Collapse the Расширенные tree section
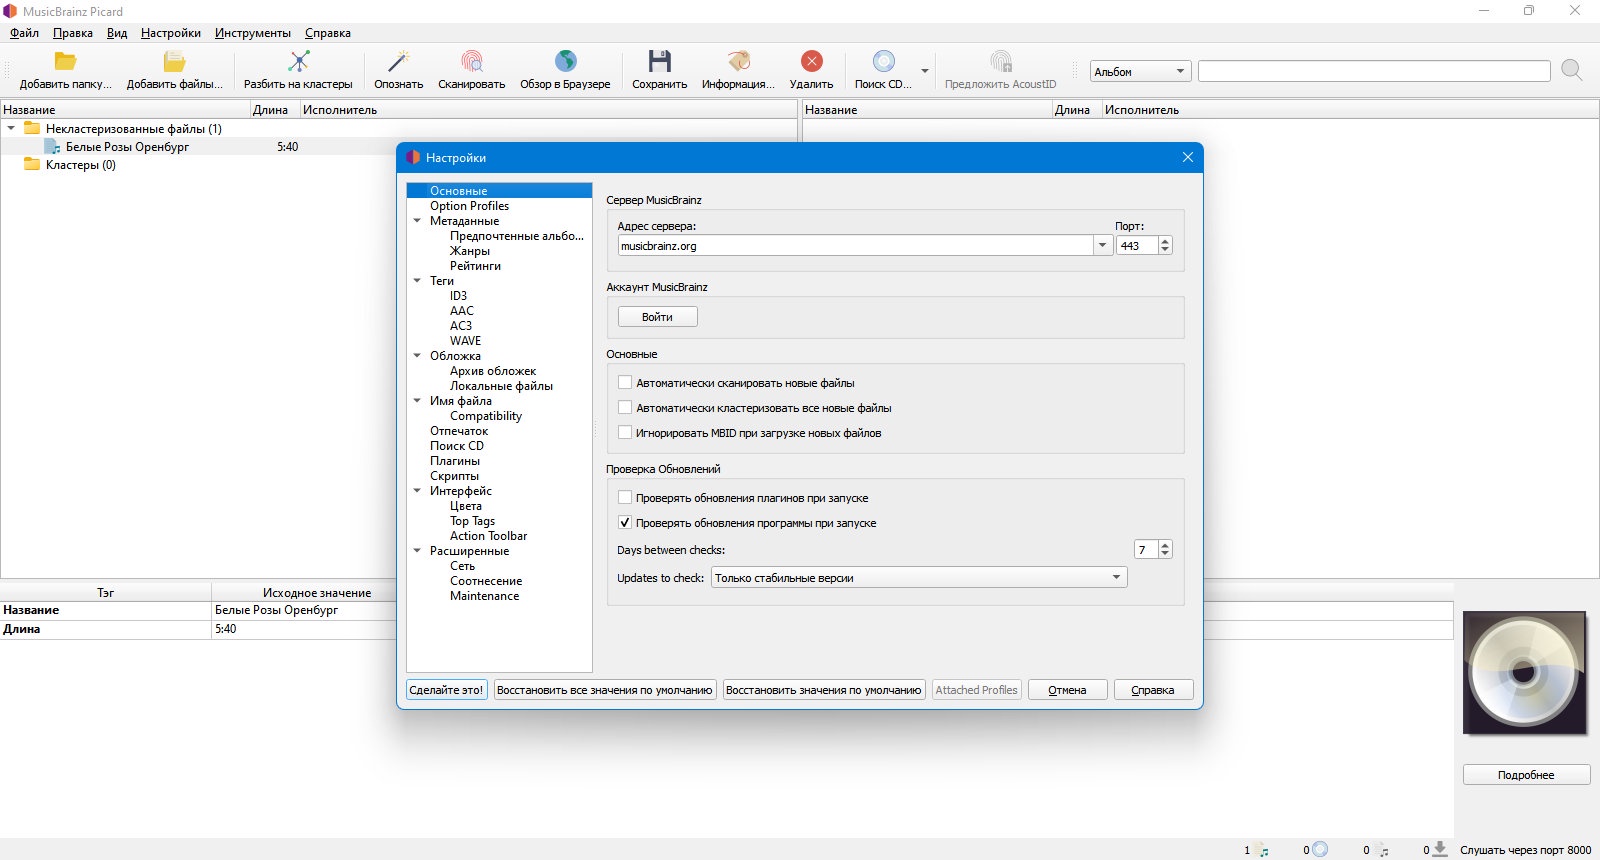 click(417, 551)
